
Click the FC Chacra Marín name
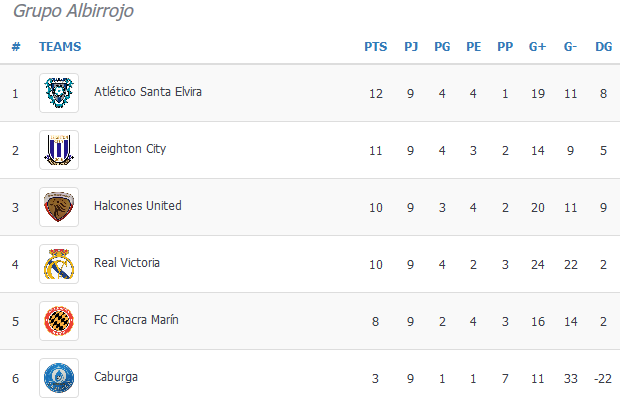tap(136, 320)
